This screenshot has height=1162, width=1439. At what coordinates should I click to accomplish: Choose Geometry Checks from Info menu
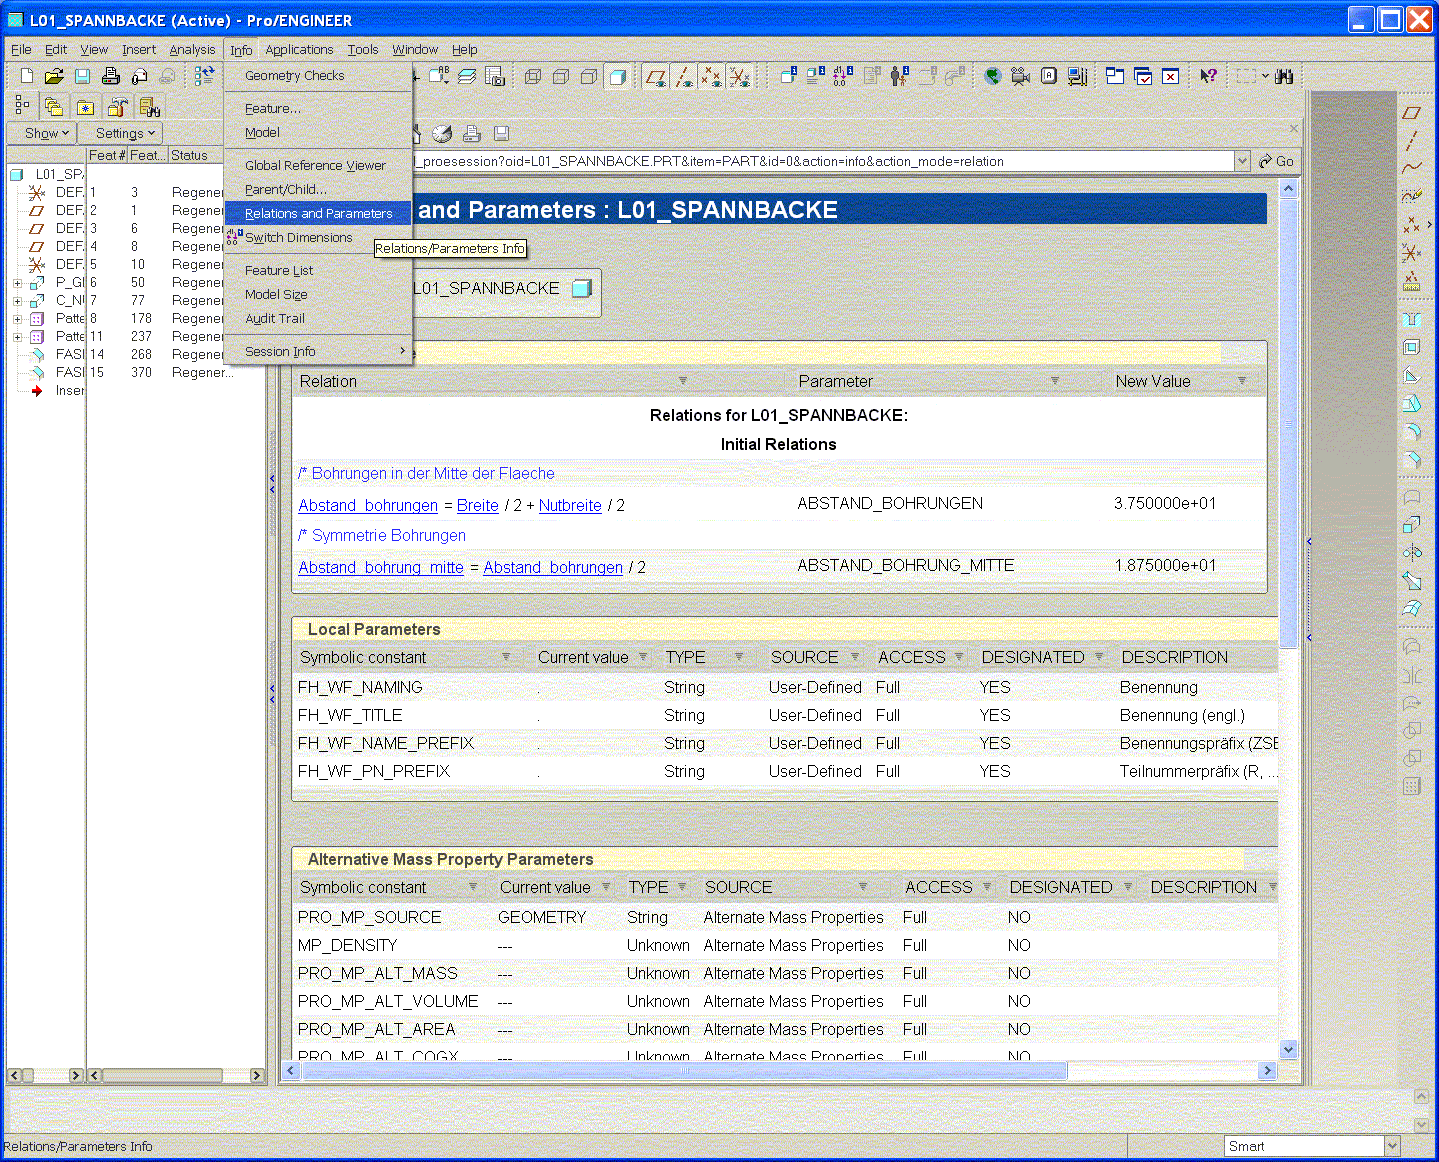tap(318, 76)
